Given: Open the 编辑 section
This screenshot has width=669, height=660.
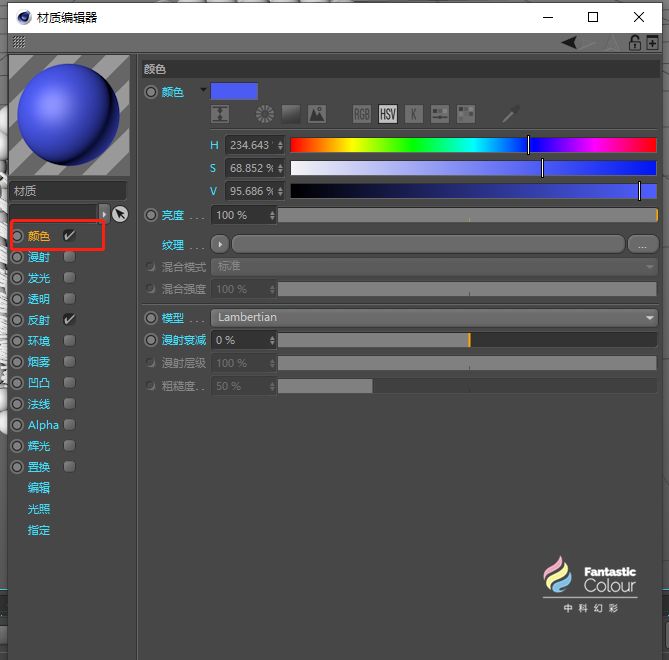Looking at the screenshot, I should point(39,488).
